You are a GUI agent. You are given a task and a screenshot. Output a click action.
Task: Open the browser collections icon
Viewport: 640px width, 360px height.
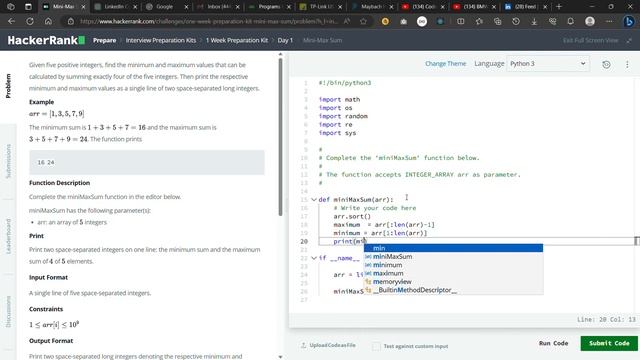(x=498, y=21)
